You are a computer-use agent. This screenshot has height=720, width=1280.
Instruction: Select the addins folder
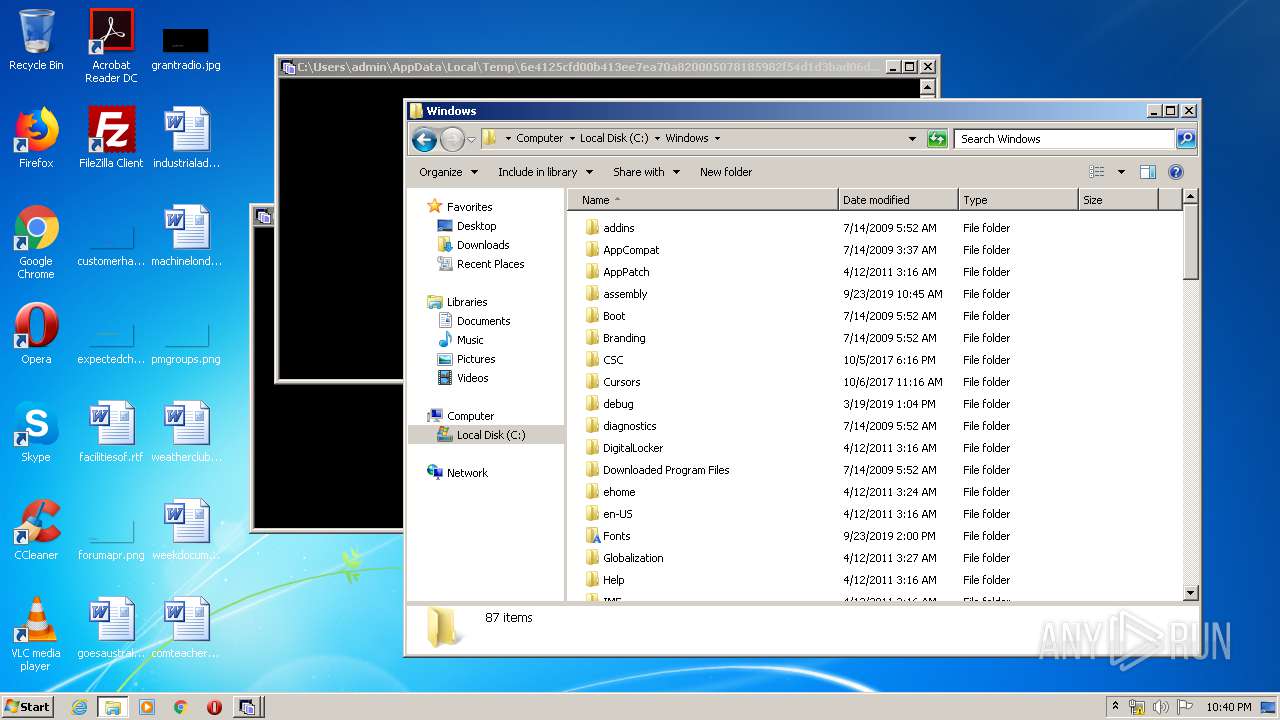click(x=618, y=228)
